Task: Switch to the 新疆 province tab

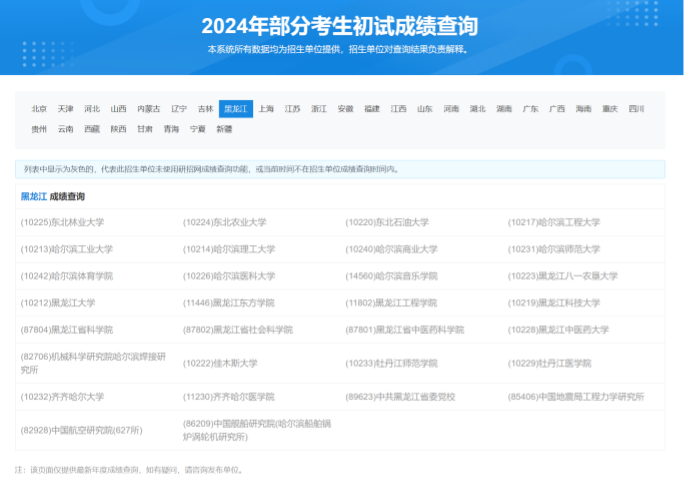Action: tap(224, 129)
